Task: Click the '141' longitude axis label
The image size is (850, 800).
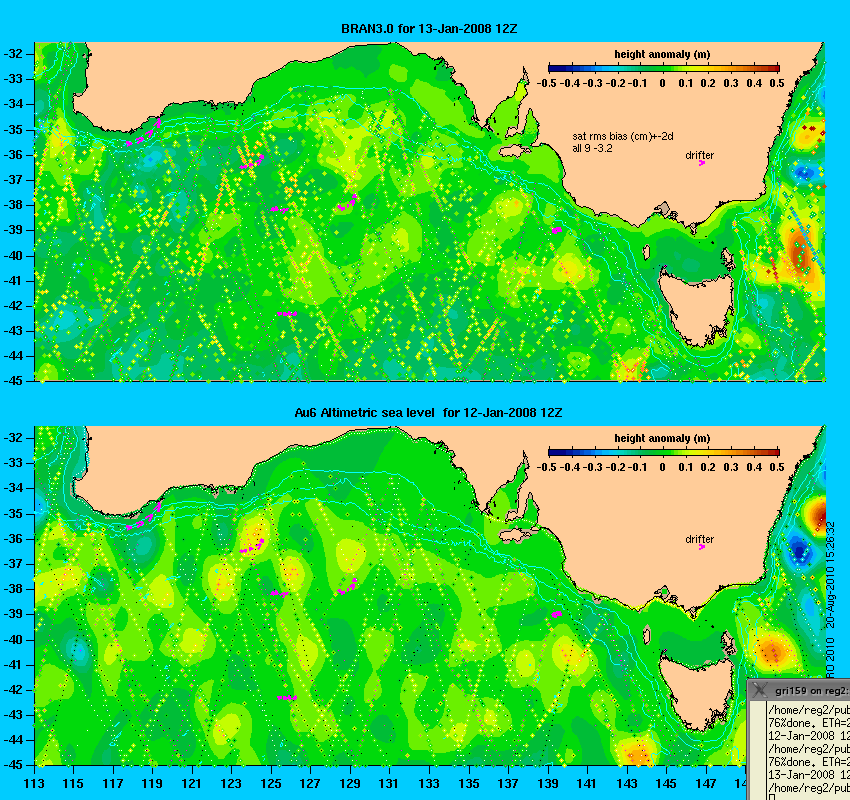Action: pyautogui.click(x=587, y=784)
